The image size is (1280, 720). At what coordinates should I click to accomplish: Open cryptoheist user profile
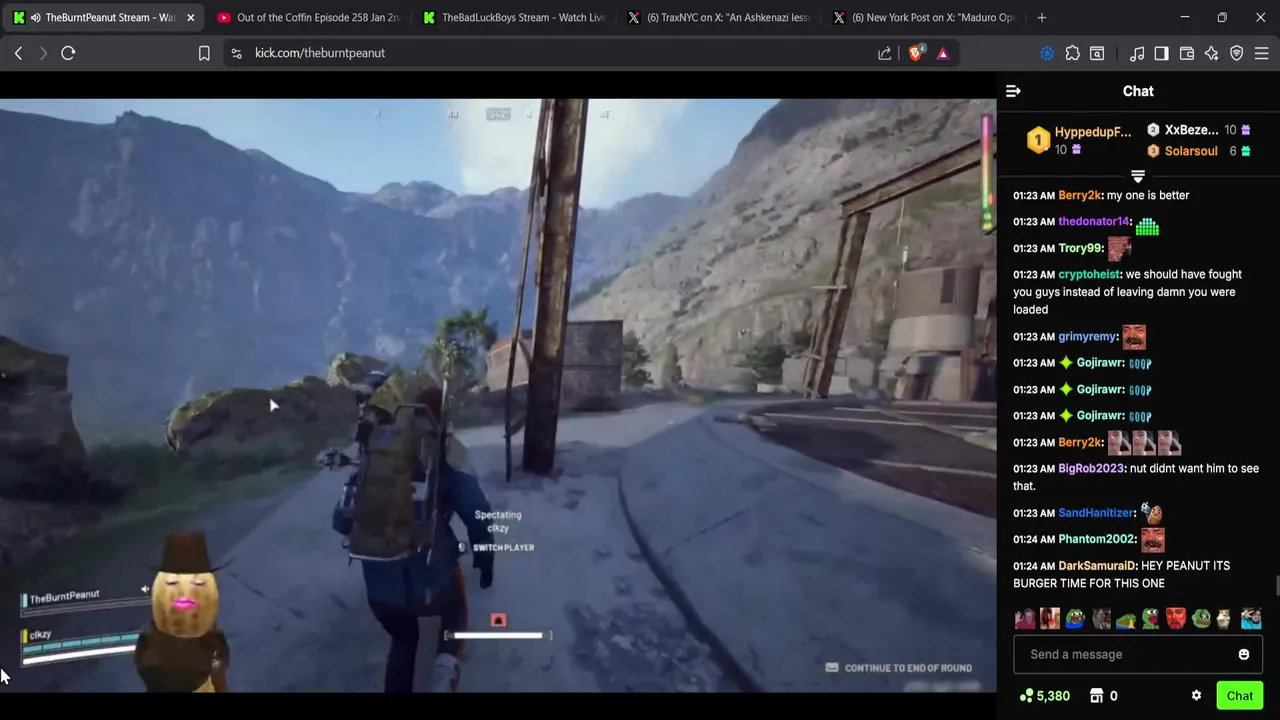1090,274
